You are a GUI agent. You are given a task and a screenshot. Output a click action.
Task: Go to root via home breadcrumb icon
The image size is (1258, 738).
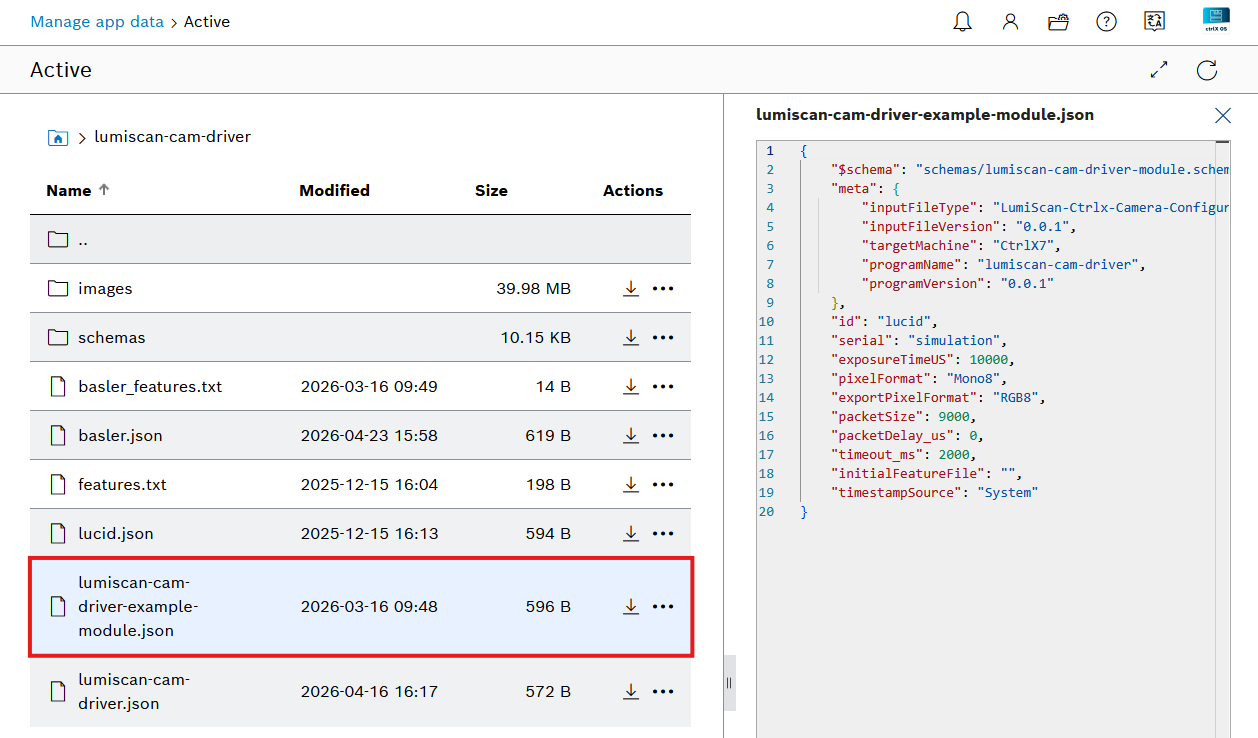(x=58, y=137)
